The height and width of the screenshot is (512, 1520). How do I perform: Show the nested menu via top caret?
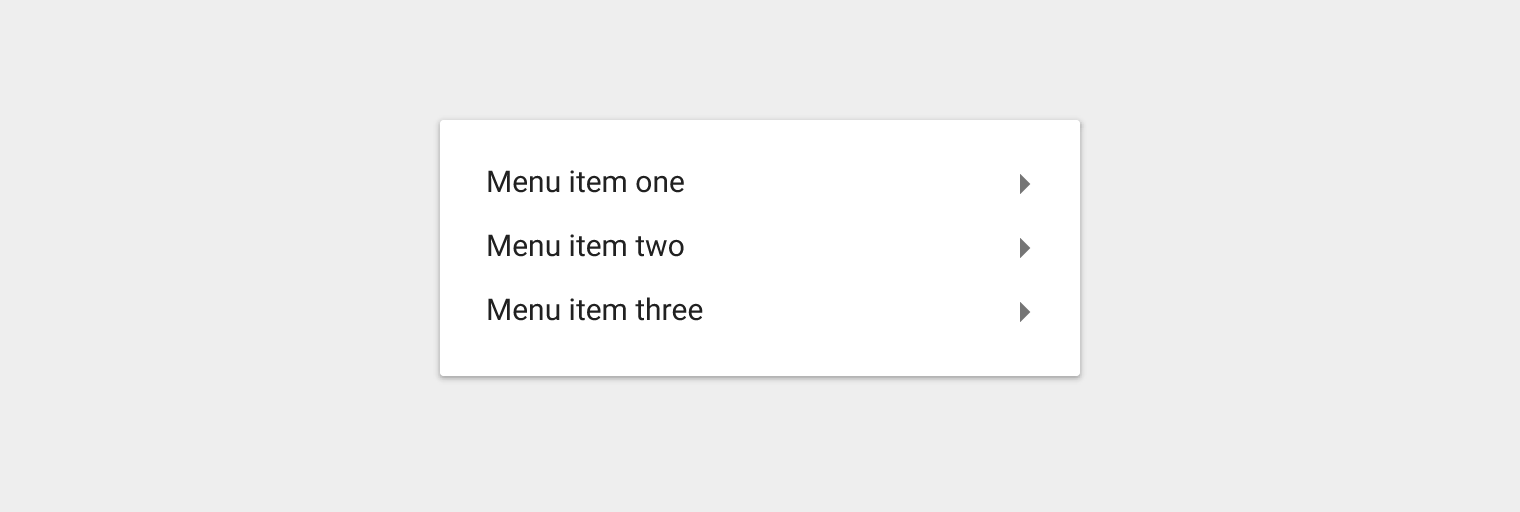pyautogui.click(x=1025, y=184)
